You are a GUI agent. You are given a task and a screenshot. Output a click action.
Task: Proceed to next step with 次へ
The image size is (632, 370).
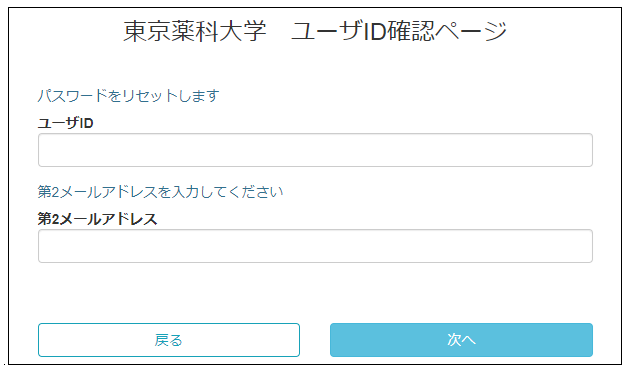(461, 340)
